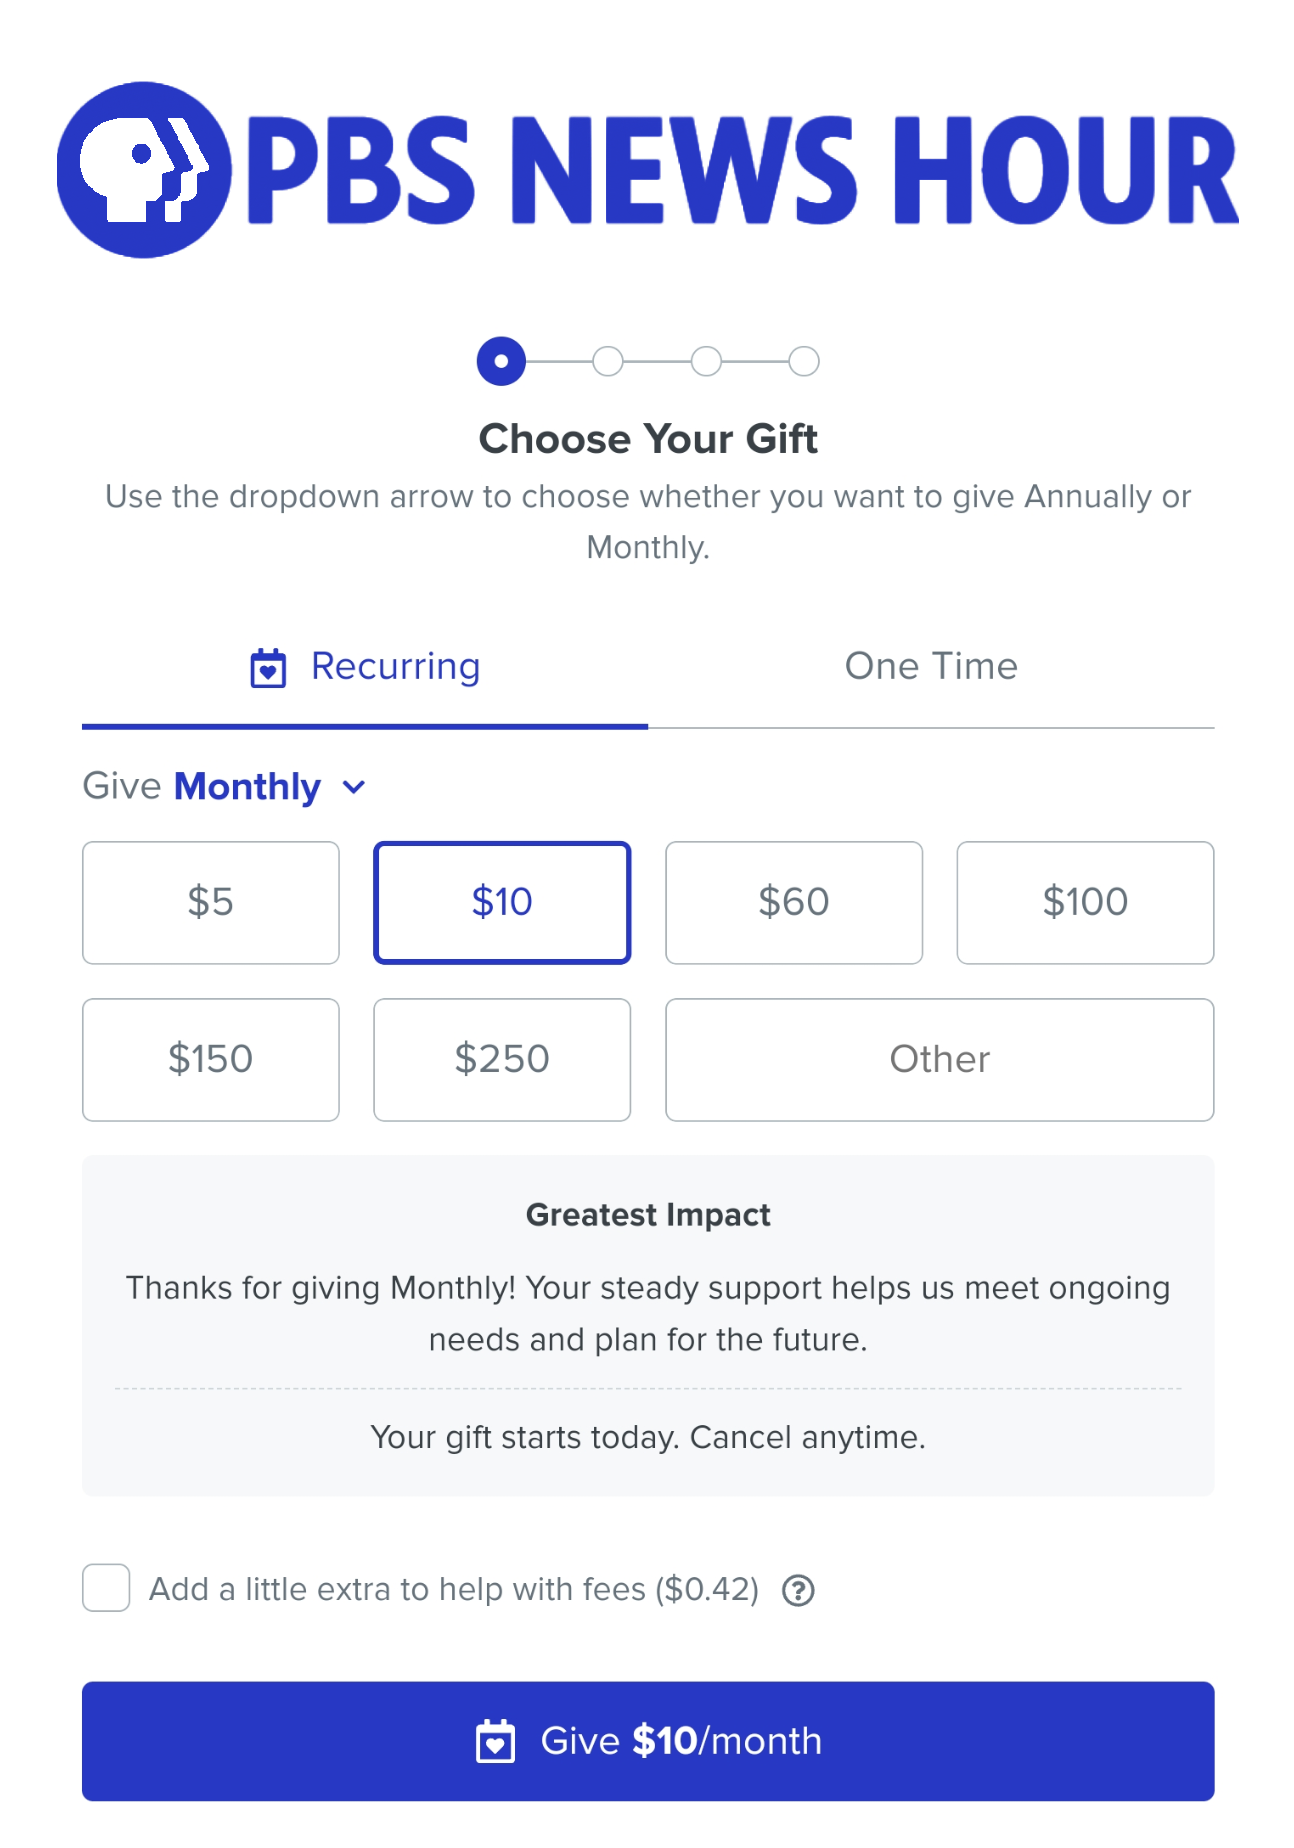This screenshot has width=1294, height=1848.
Task: Pick the $60 amount option
Action: (794, 903)
